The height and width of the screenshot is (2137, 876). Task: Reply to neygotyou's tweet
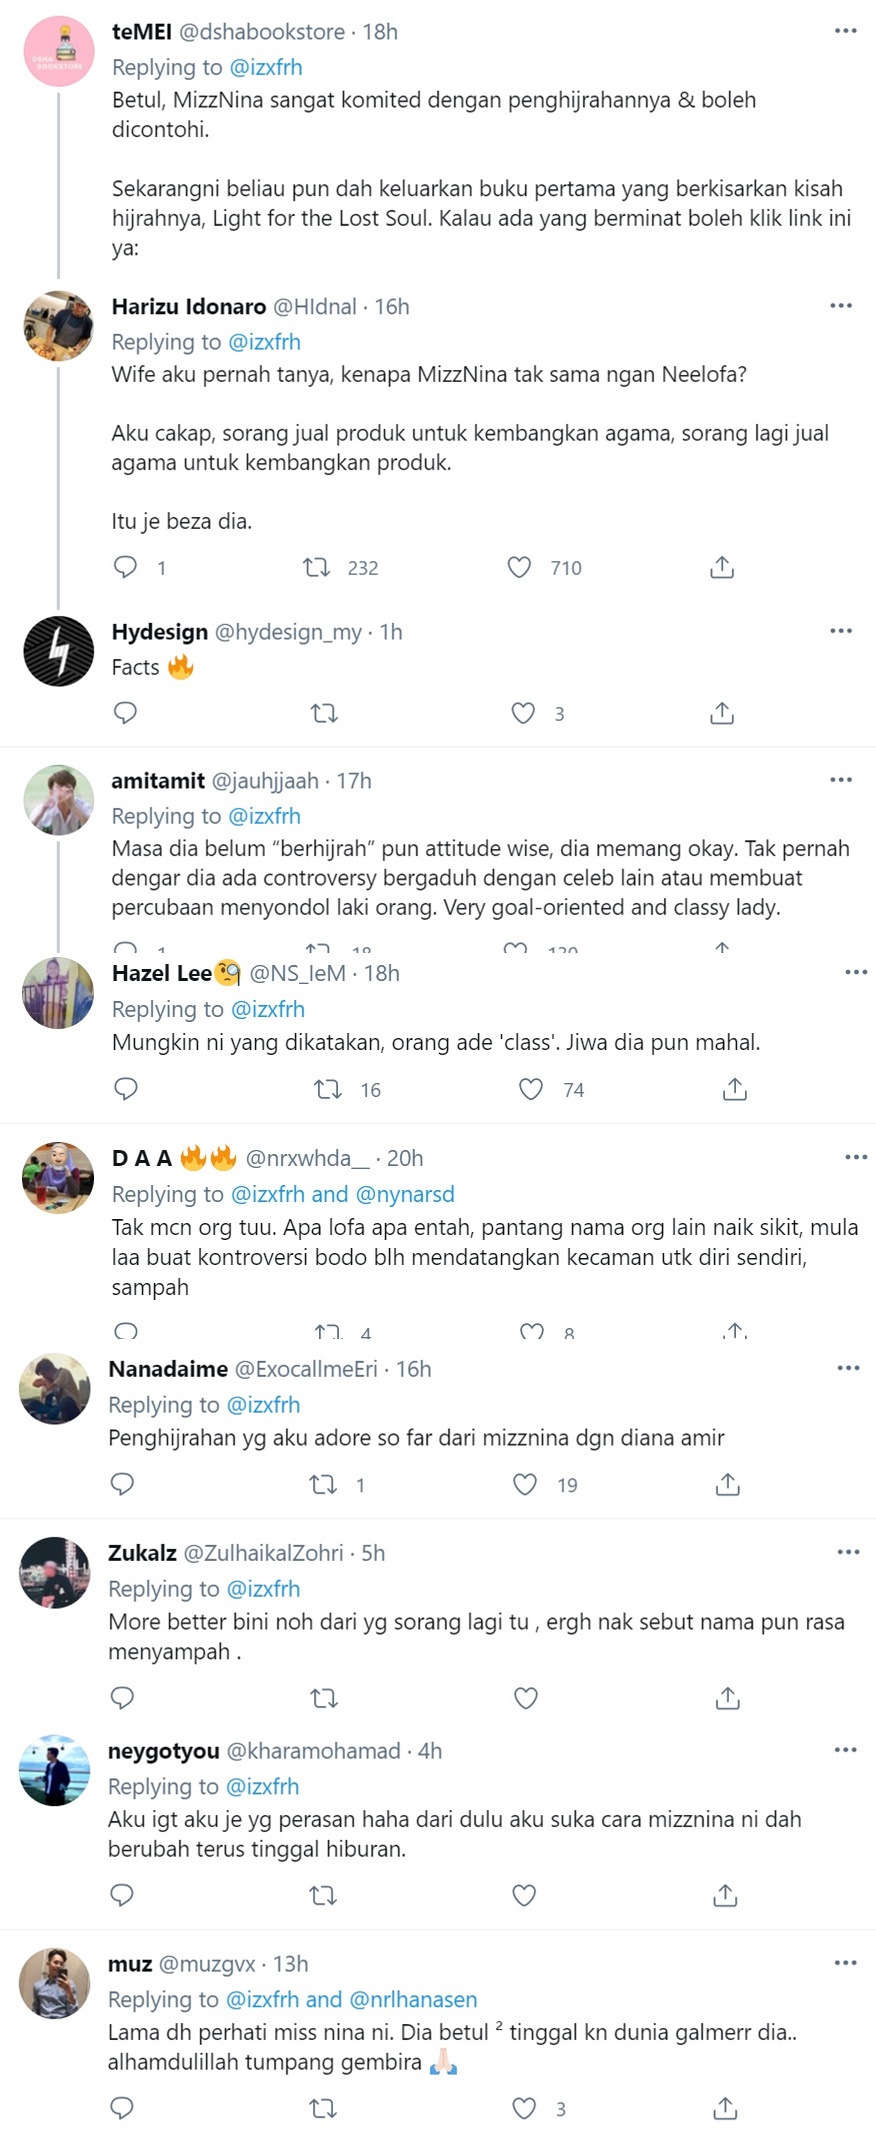pos(122,1894)
